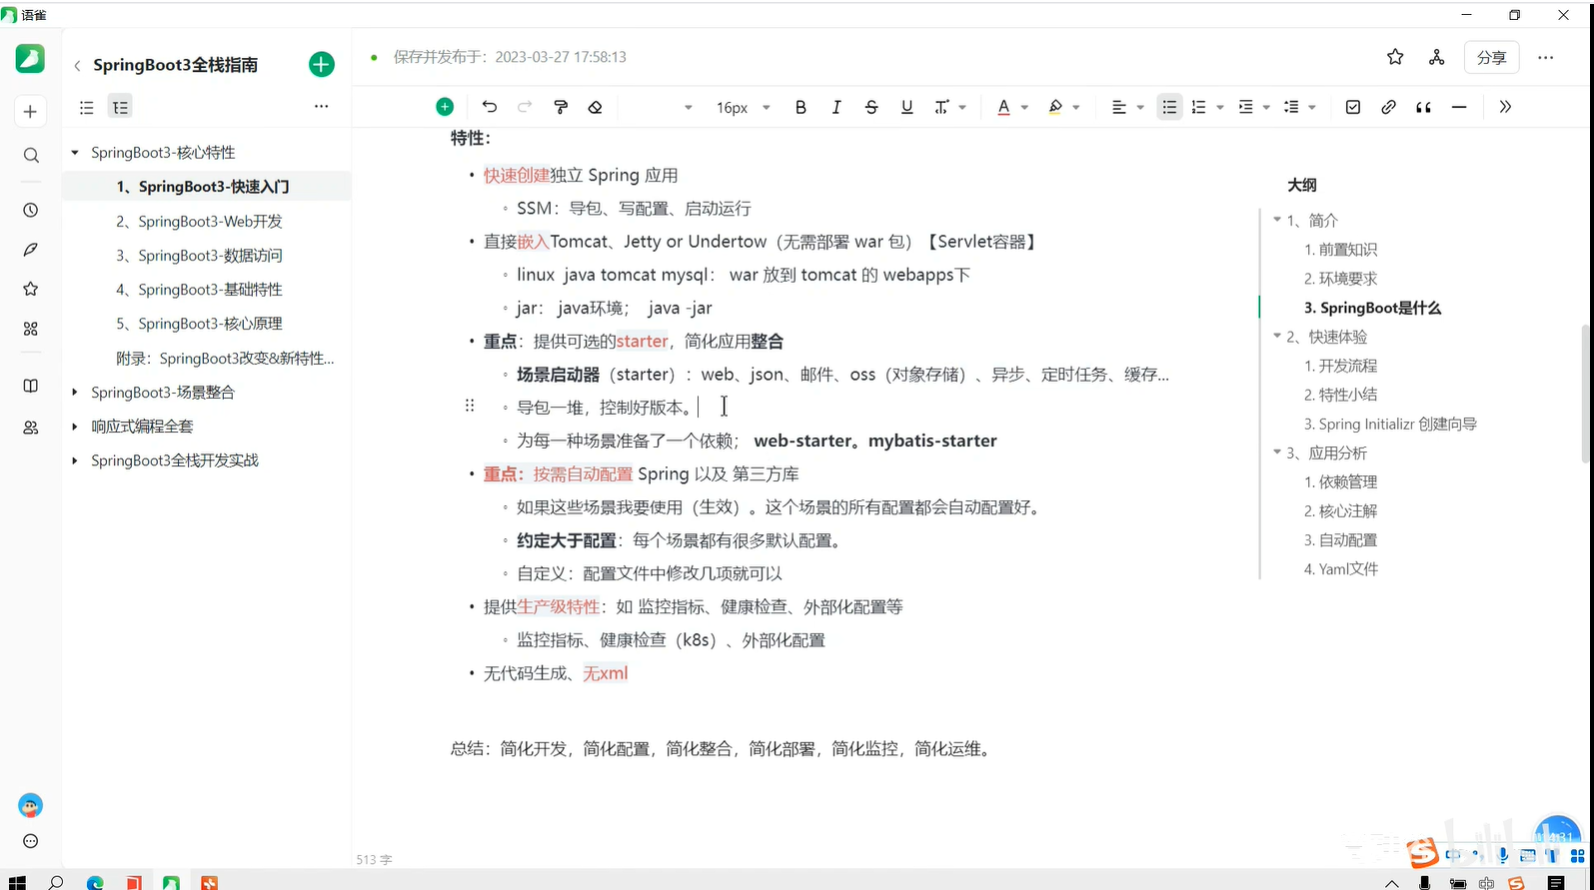Open the font color dropdown arrow
Screen dimensions: 1594x890
[x=1024, y=107]
